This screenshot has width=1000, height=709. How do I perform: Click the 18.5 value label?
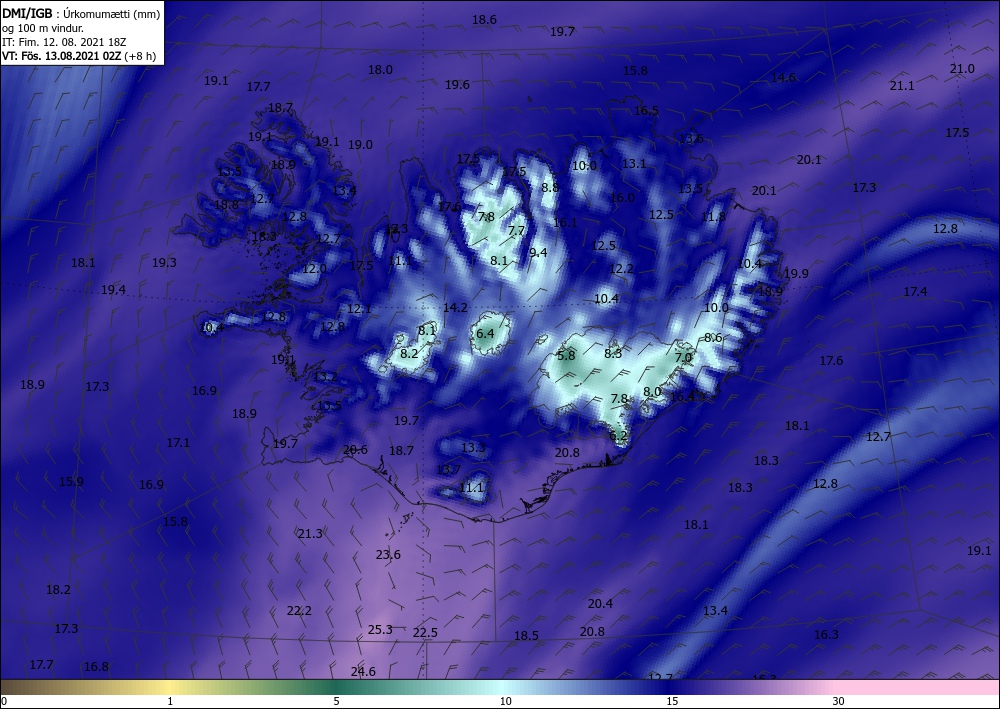point(527,636)
